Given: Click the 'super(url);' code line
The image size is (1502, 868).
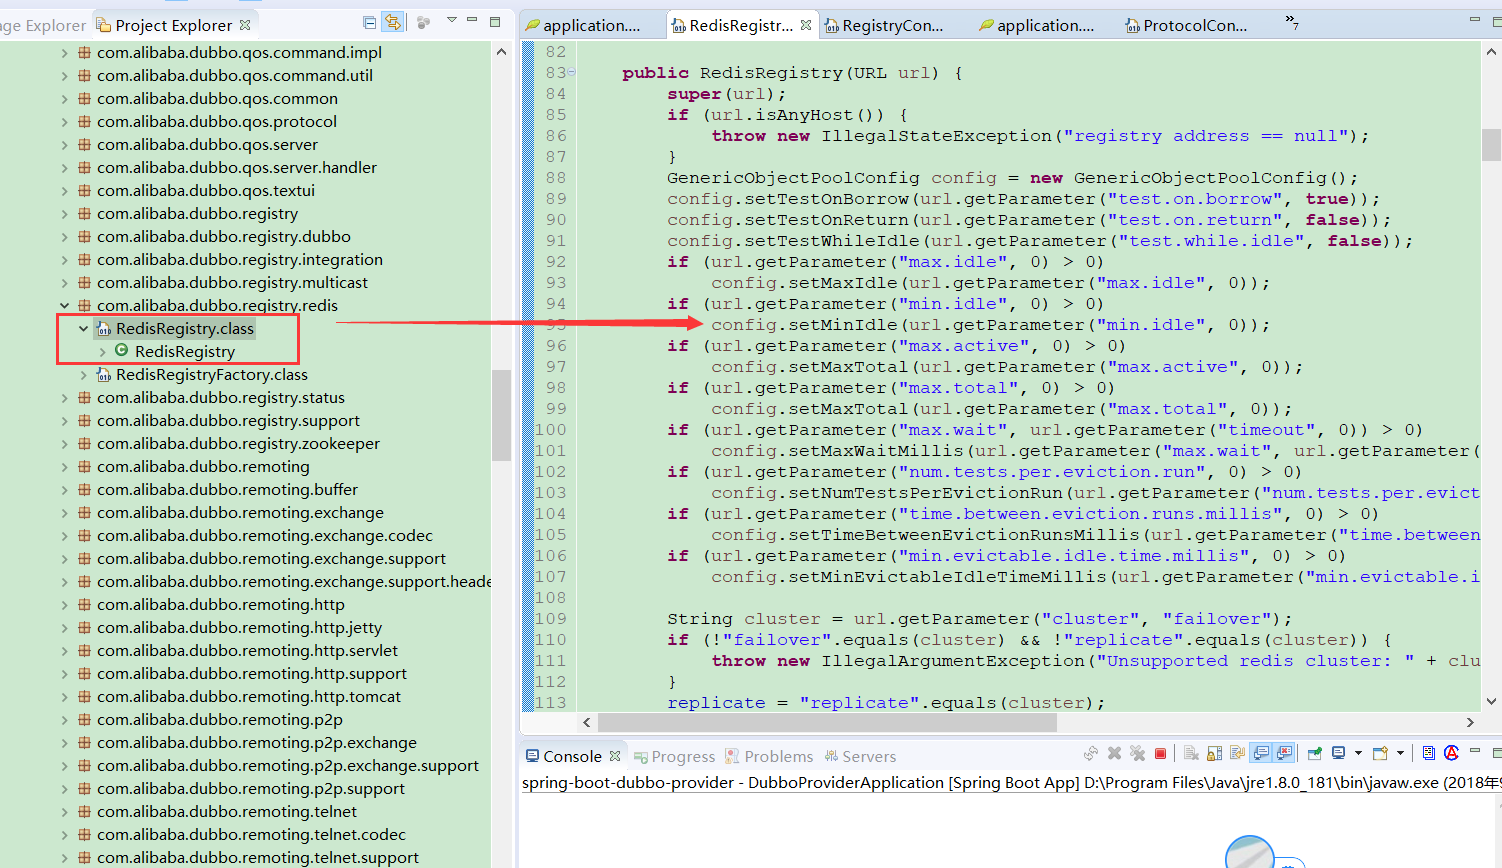Looking at the screenshot, I should (726, 93).
